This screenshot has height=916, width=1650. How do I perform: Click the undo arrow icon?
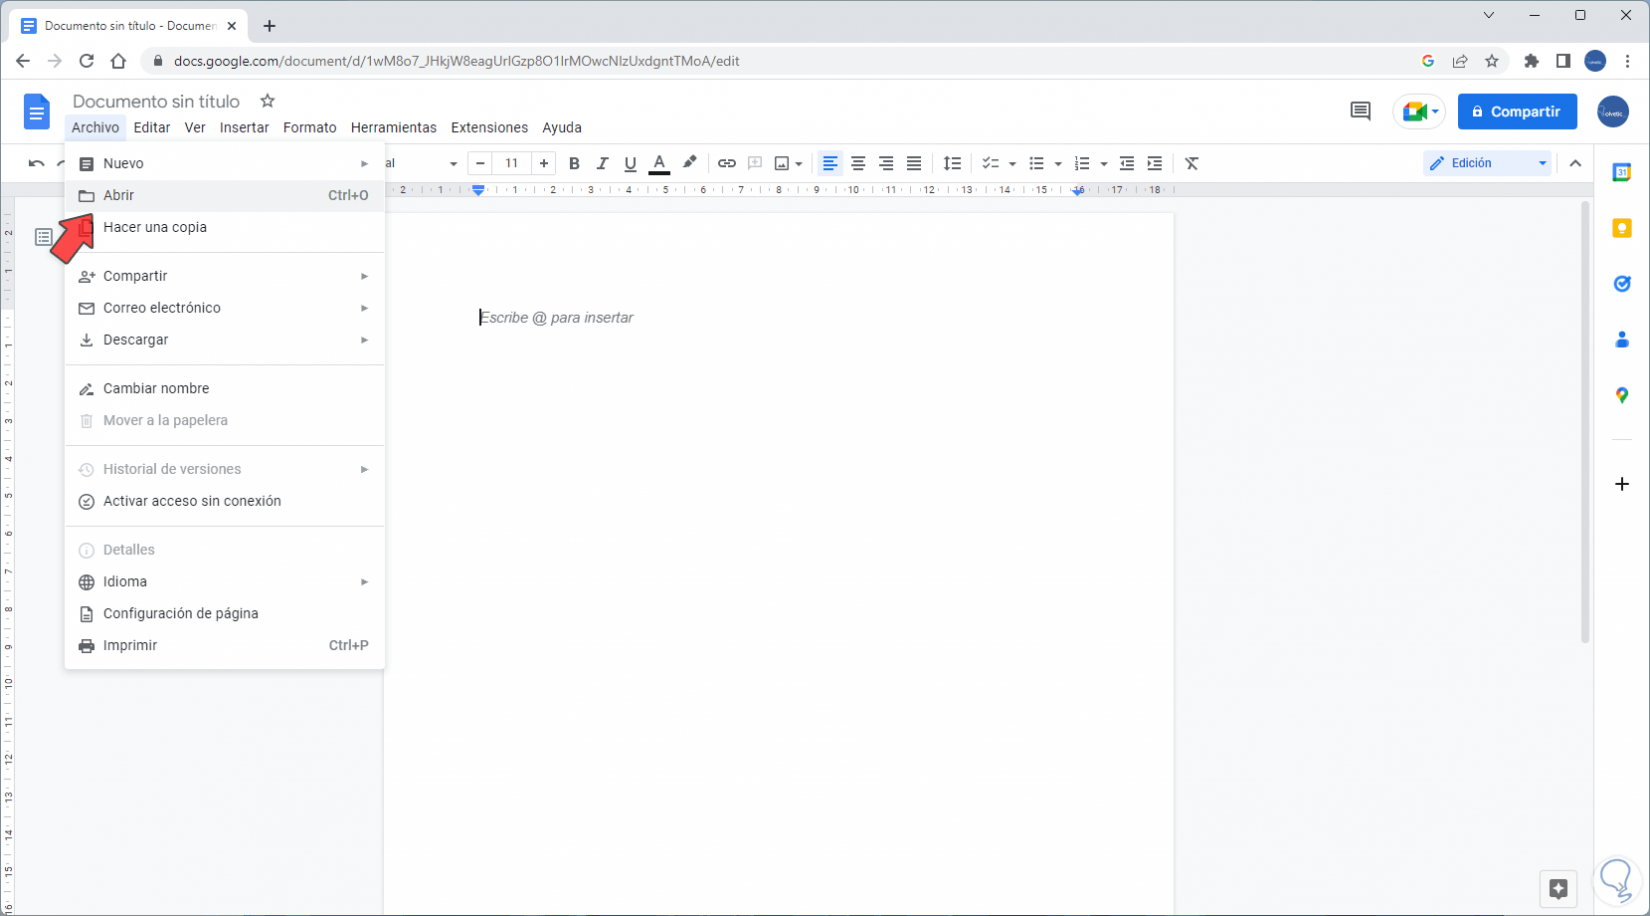pyautogui.click(x=37, y=163)
